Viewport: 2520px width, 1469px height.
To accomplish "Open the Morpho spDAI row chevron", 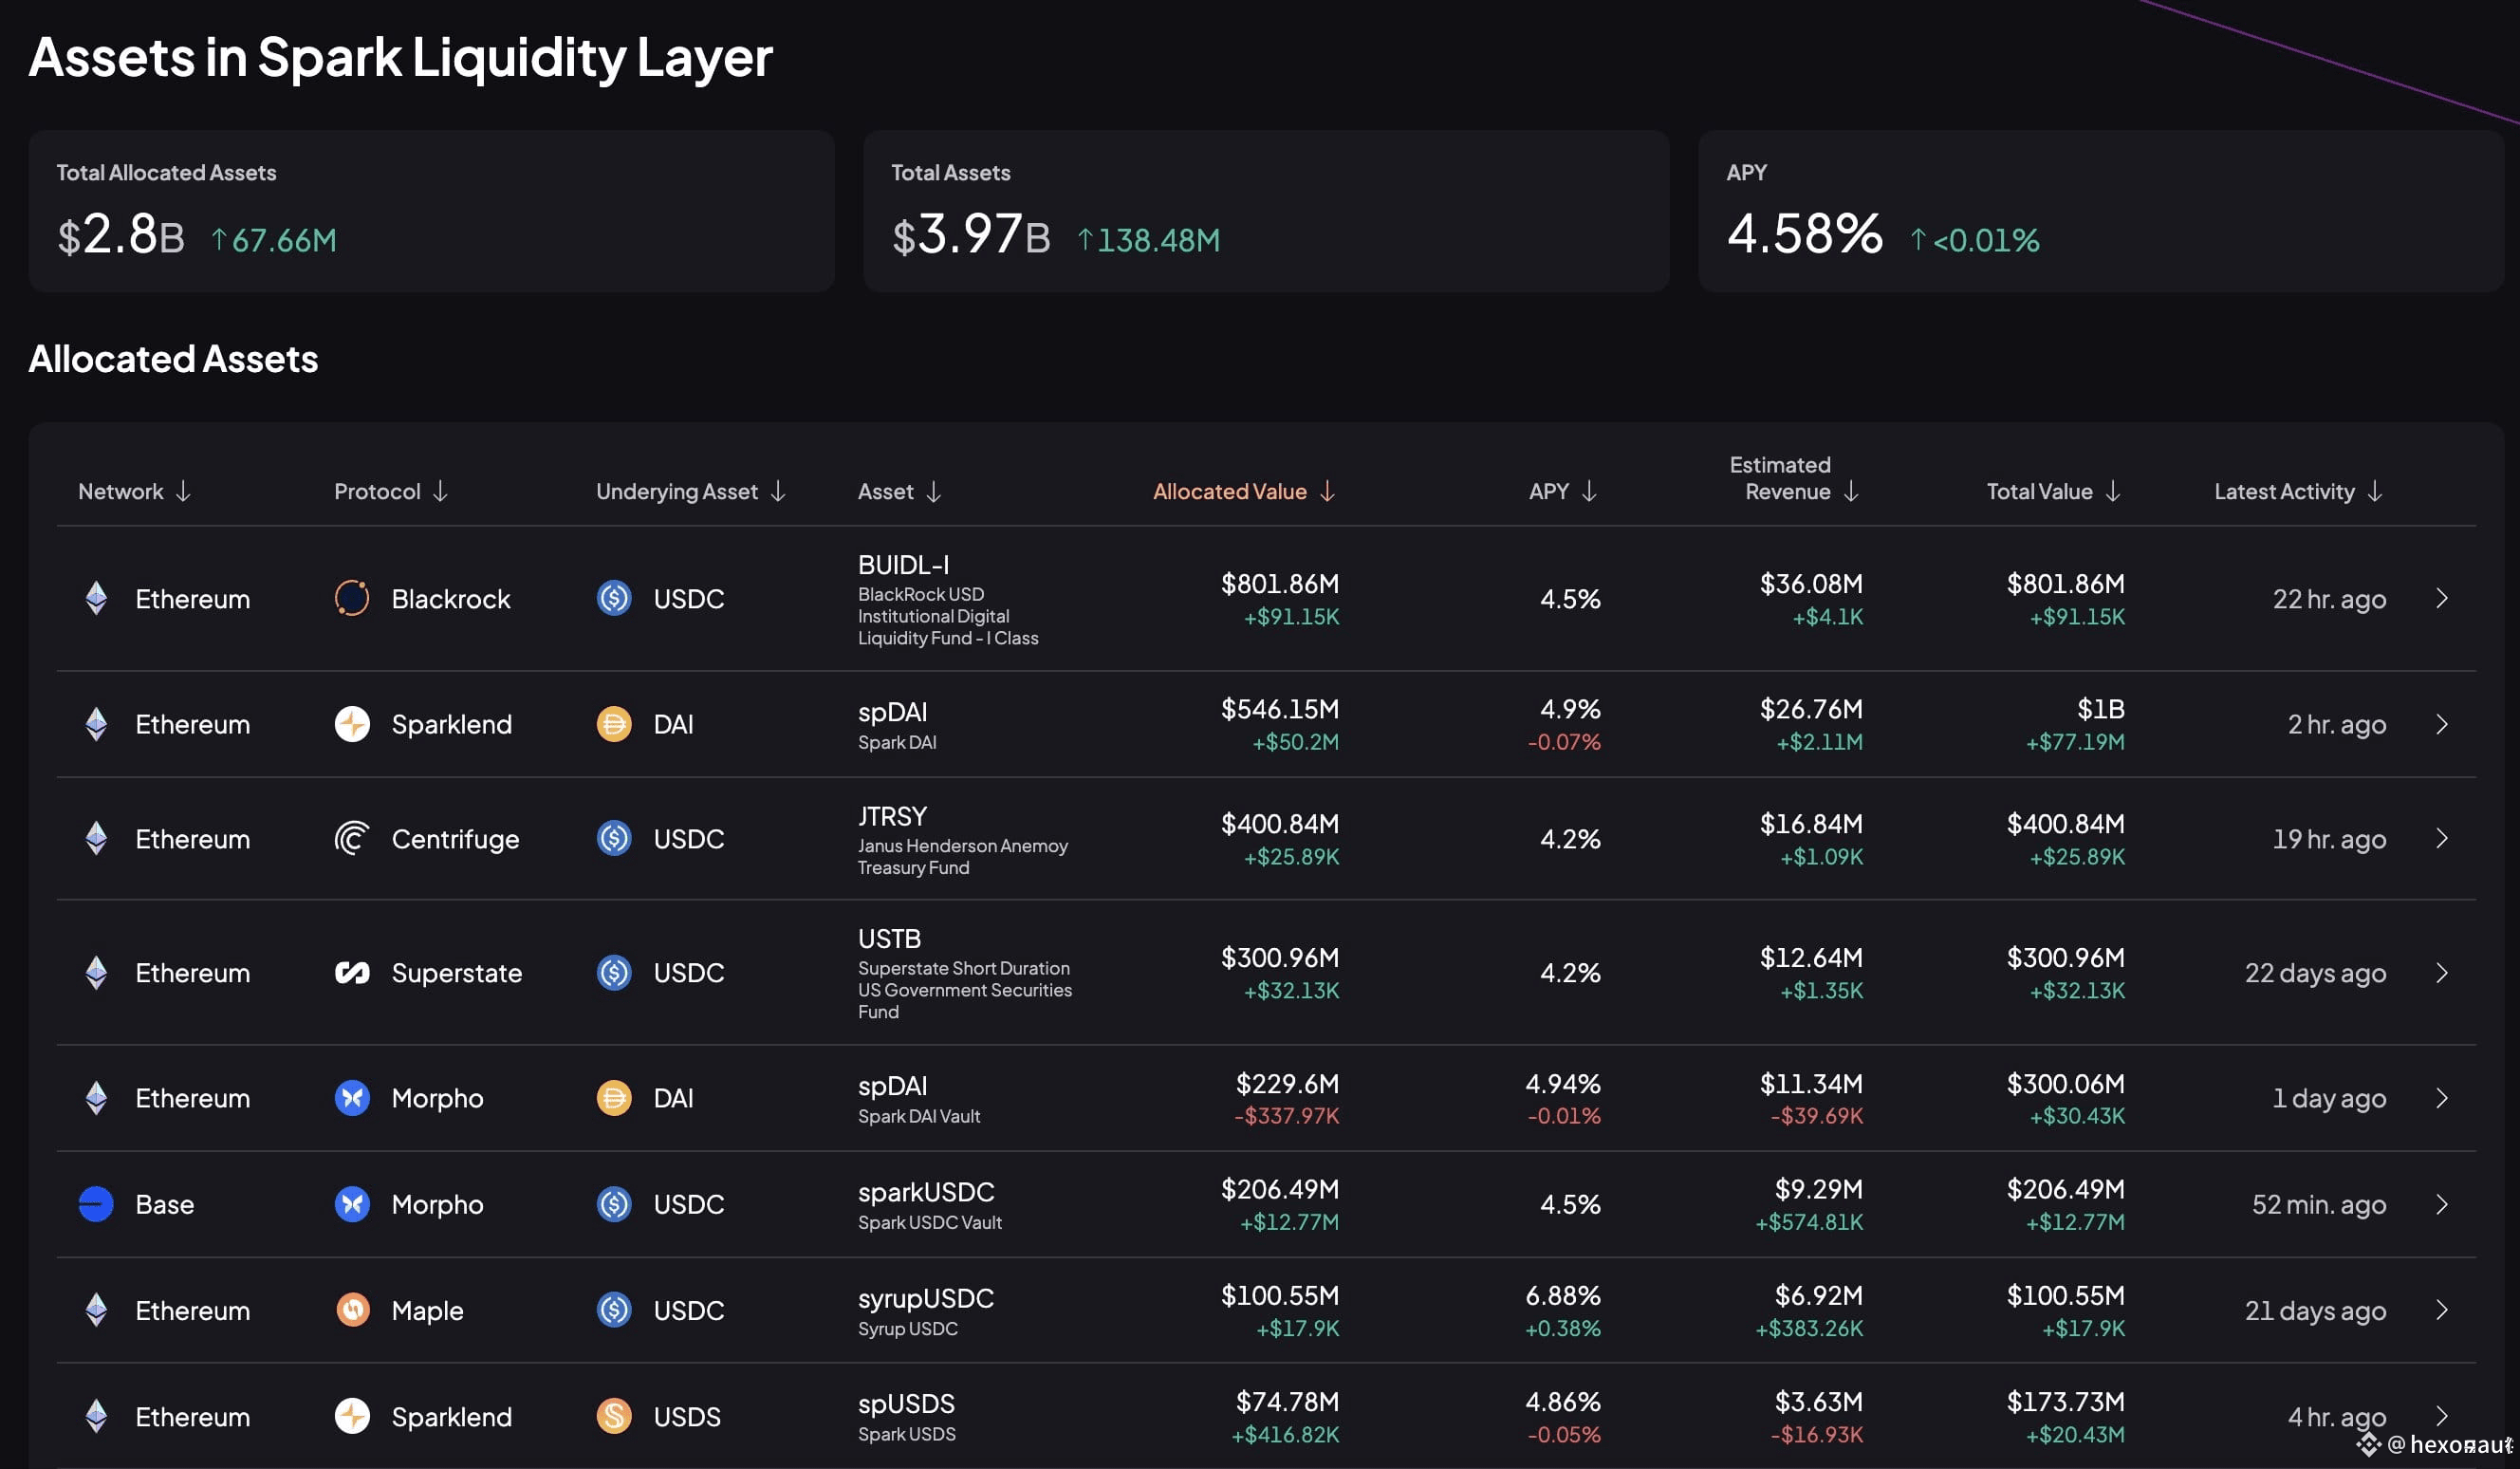I will (x=2441, y=1098).
